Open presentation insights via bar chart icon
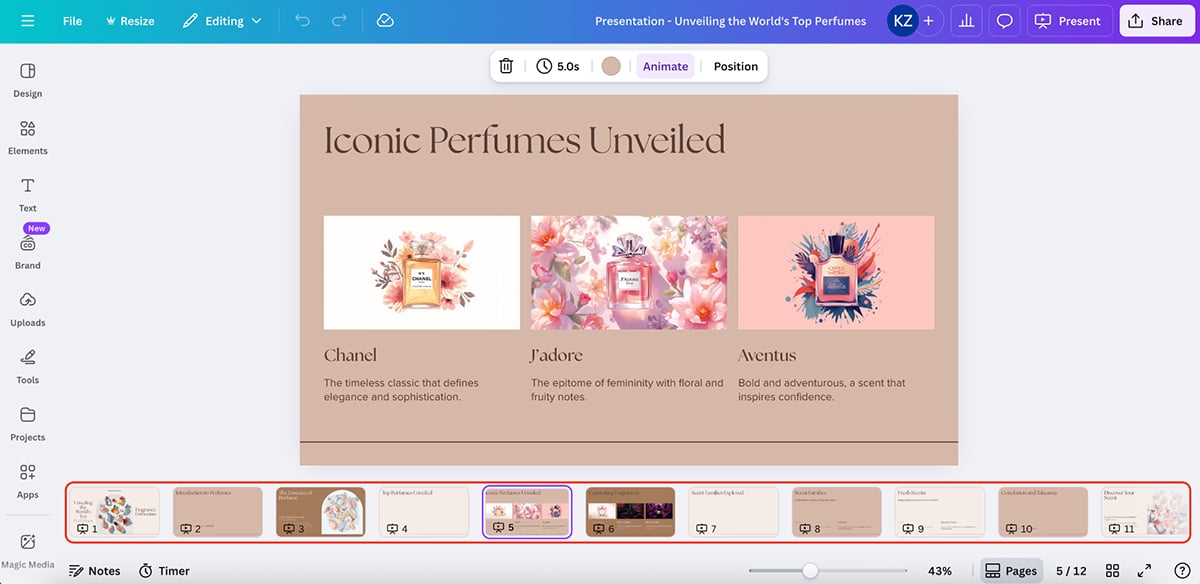 coord(965,20)
